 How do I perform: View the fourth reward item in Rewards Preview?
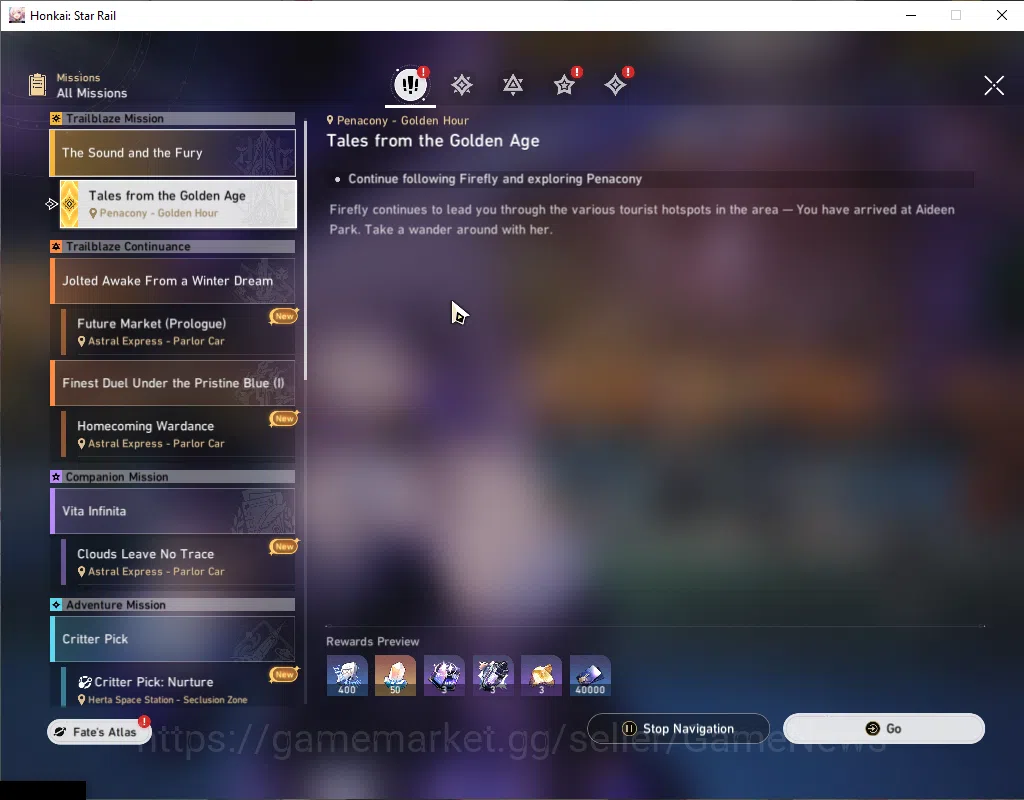pos(493,676)
